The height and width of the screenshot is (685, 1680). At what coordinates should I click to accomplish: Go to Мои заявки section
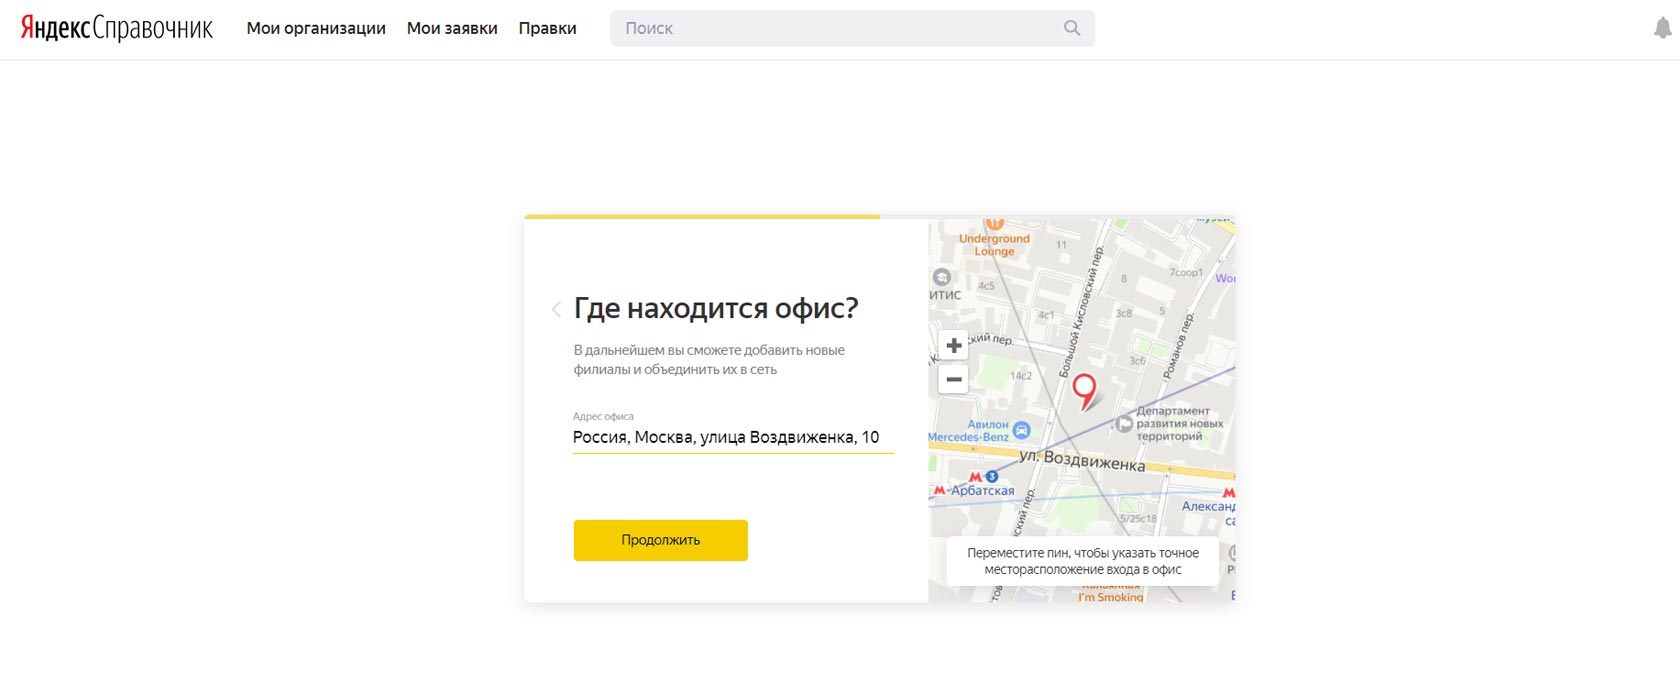[x=452, y=28]
